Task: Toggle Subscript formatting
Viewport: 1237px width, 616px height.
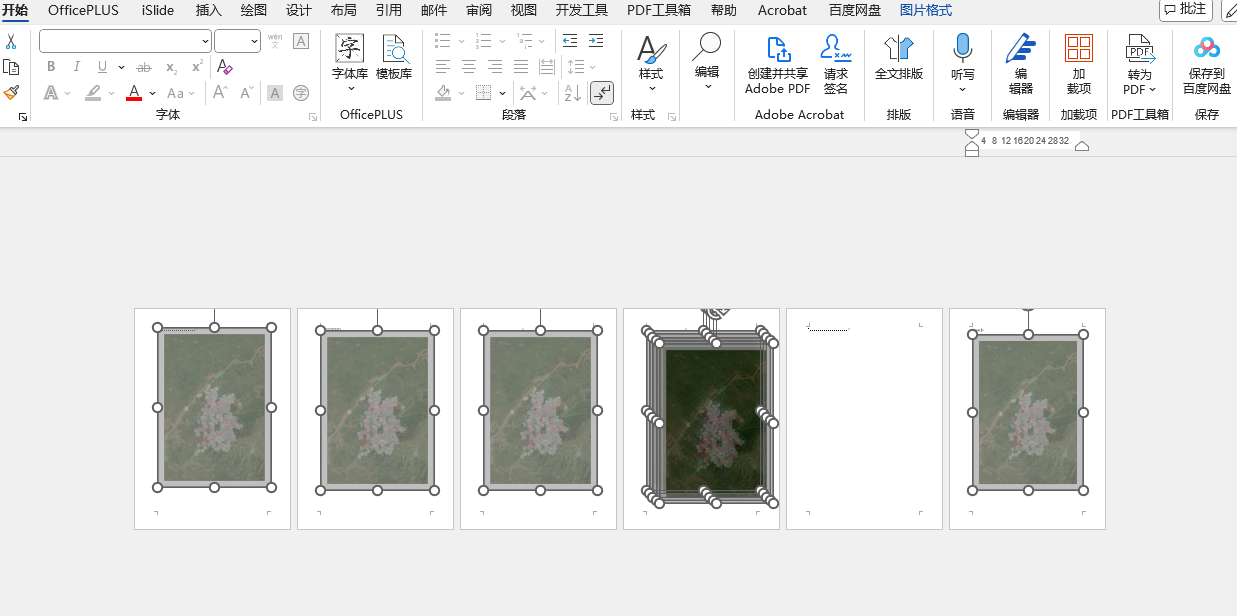Action: point(171,67)
